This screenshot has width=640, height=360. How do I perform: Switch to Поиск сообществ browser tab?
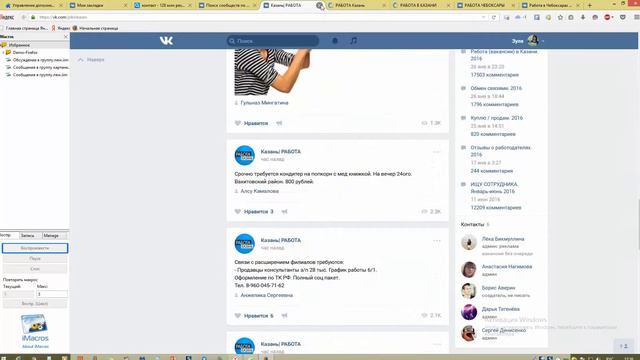(227, 5)
